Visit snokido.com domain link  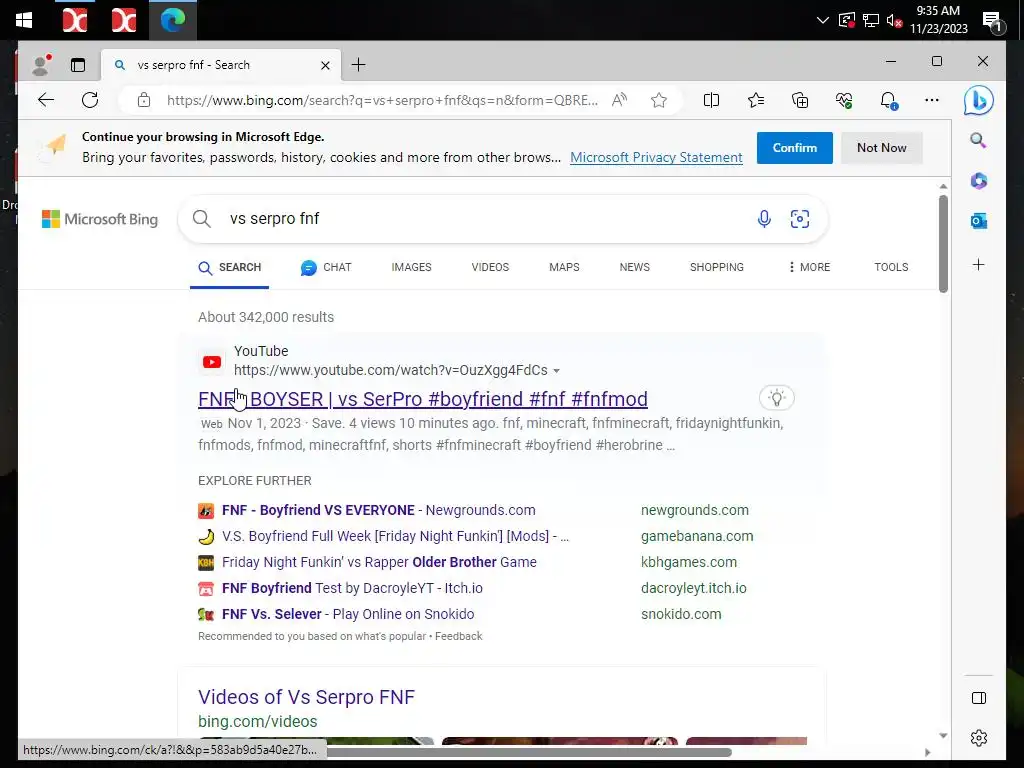(681, 615)
